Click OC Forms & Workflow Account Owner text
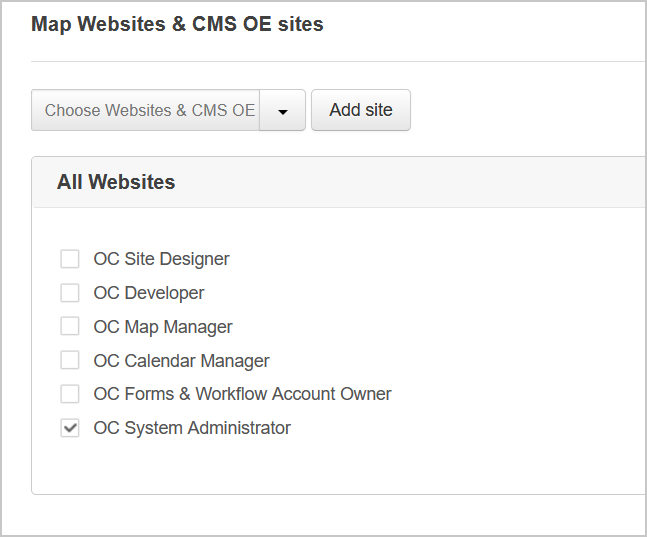This screenshot has height=537, width=647. (243, 394)
